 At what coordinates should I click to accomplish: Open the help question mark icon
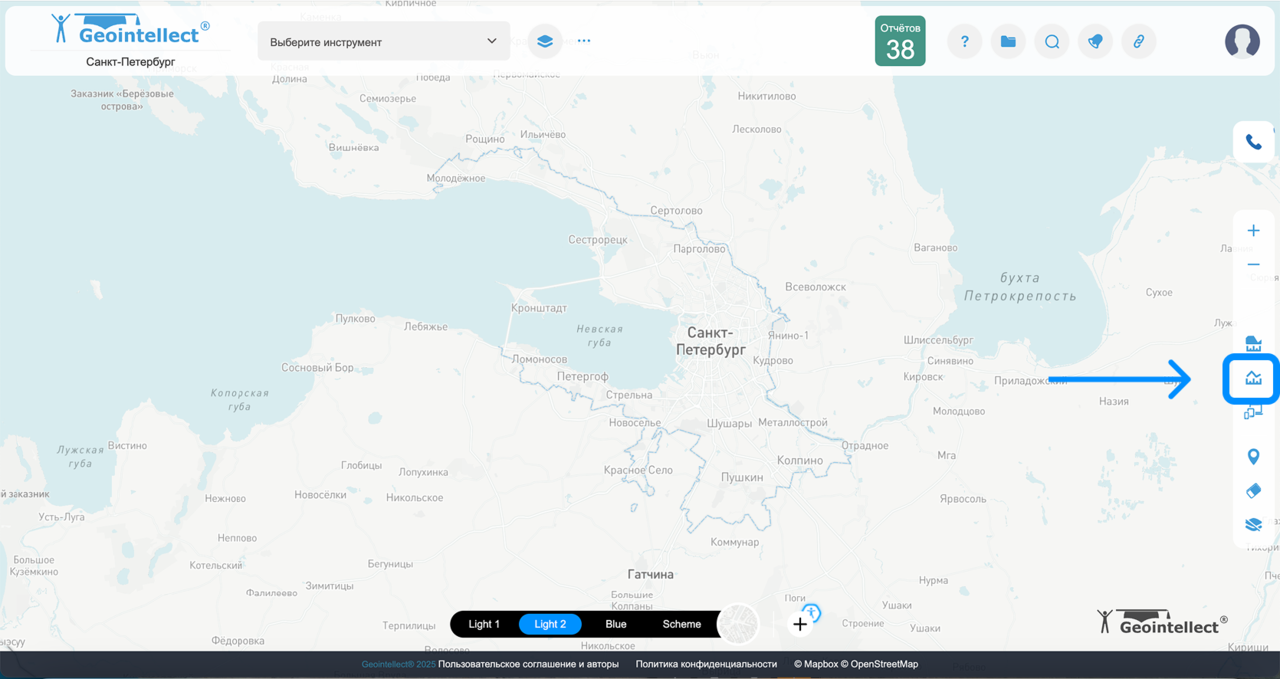pyautogui.click(x=964, y=42)
